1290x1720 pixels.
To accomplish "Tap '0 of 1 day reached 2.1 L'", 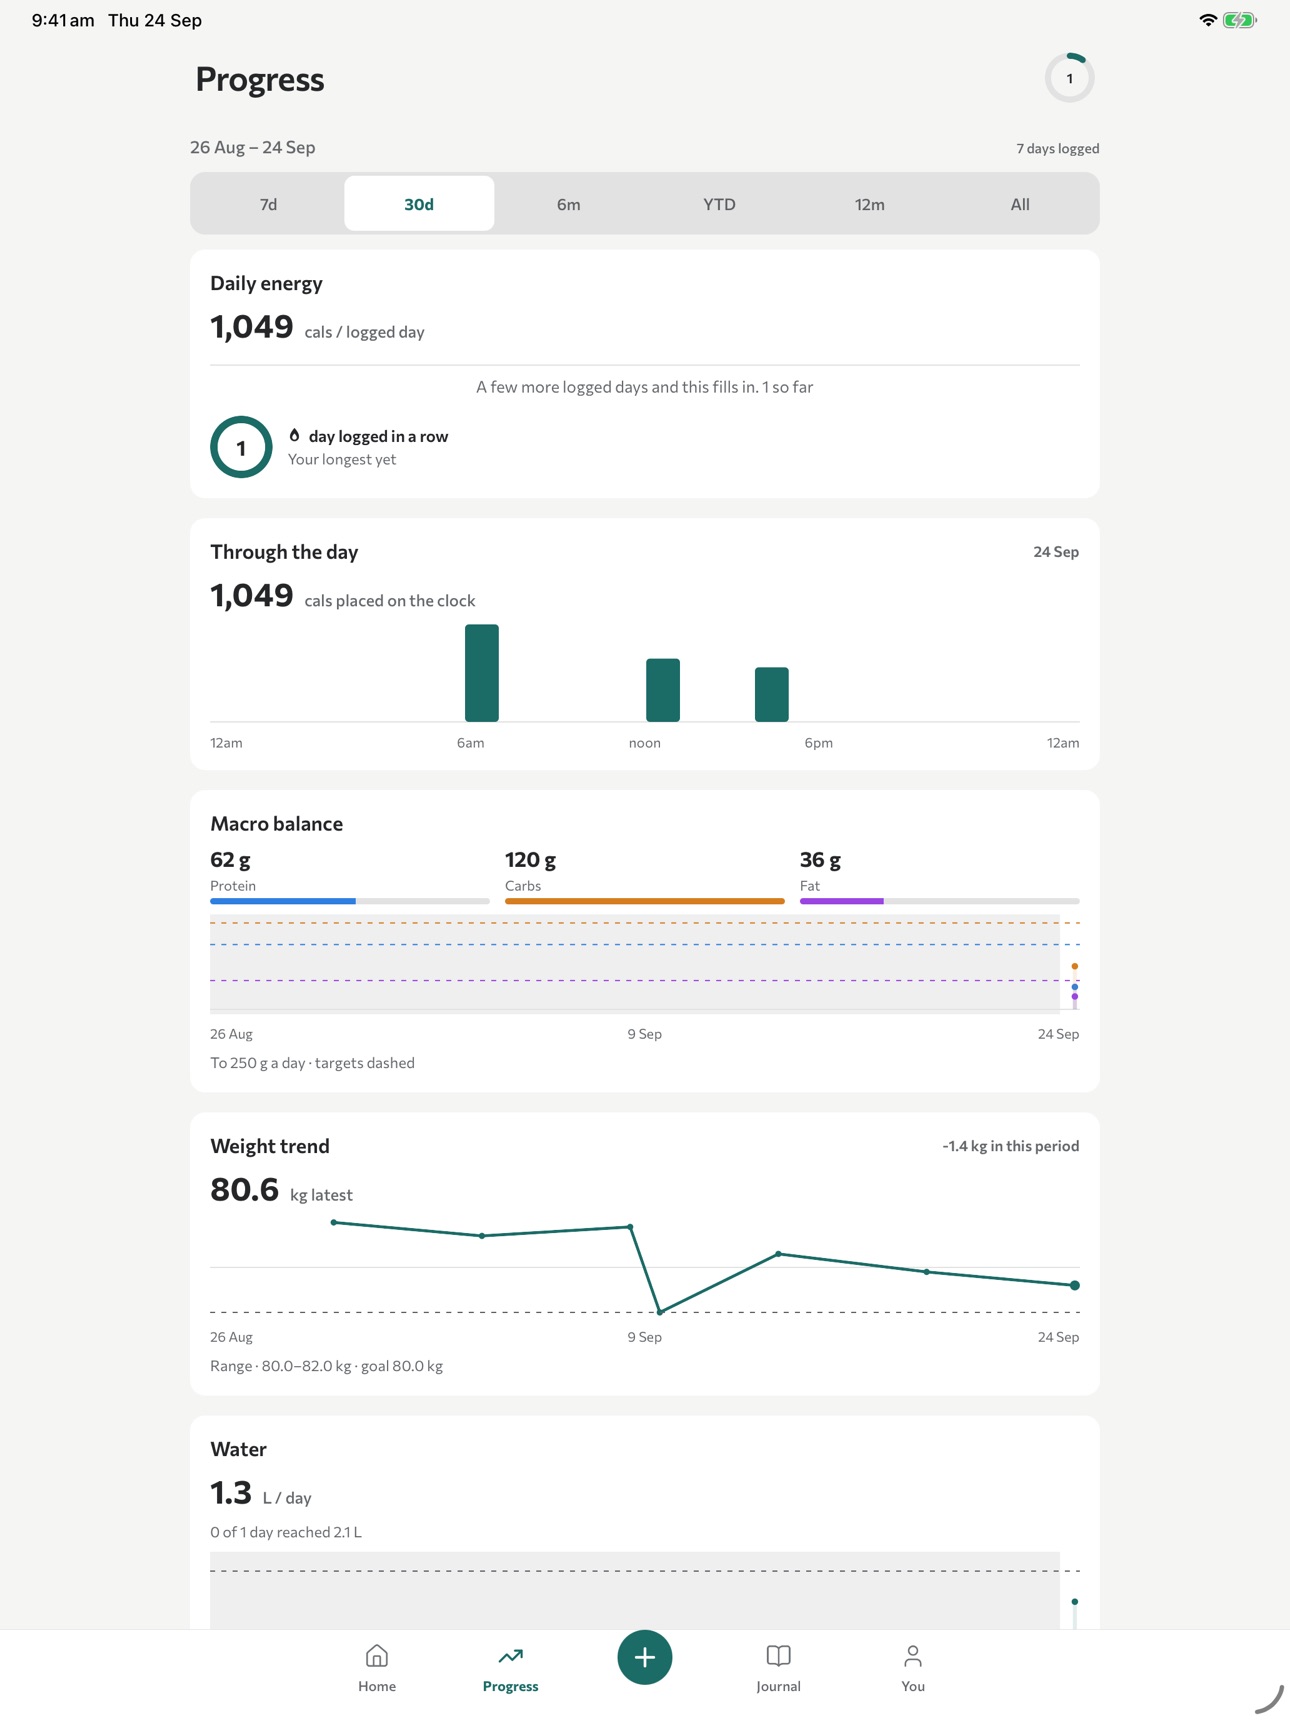I will coord(286,1532).
